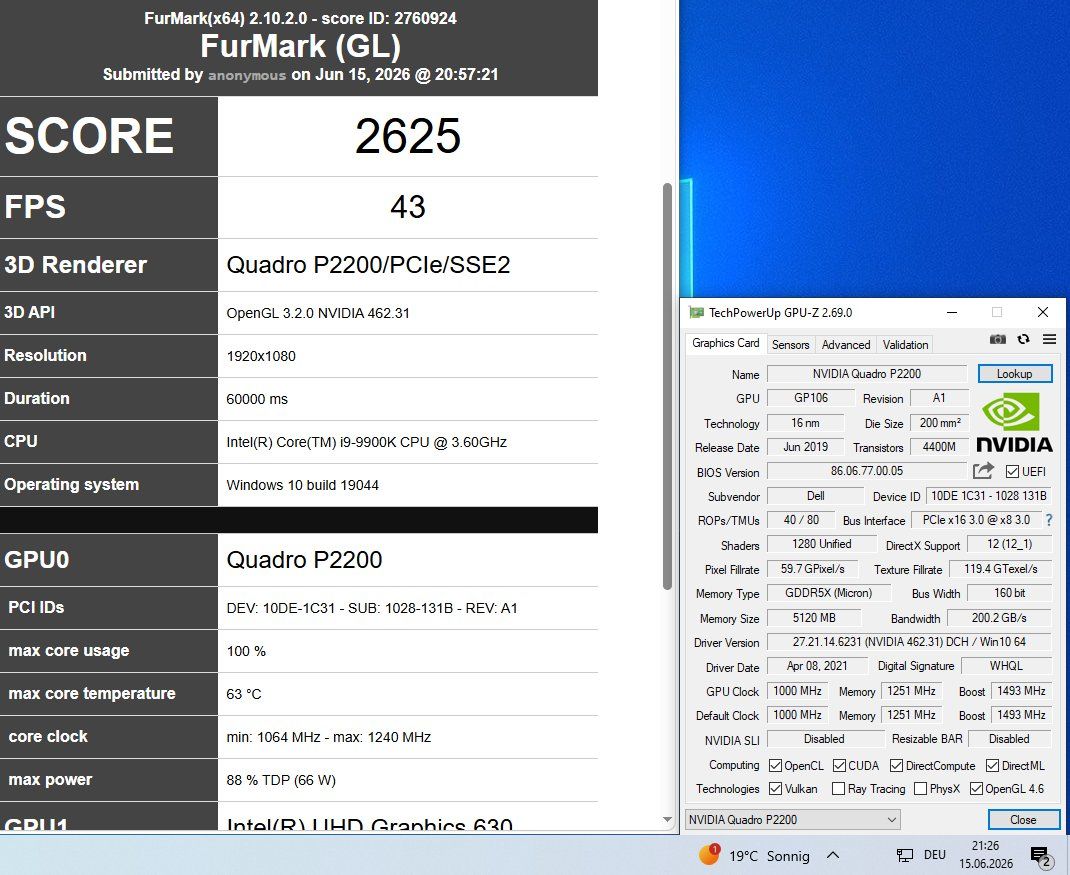1070x875 pixels.
Task: Click the Memory Size 5120 MB field
Action: point(814,618)
